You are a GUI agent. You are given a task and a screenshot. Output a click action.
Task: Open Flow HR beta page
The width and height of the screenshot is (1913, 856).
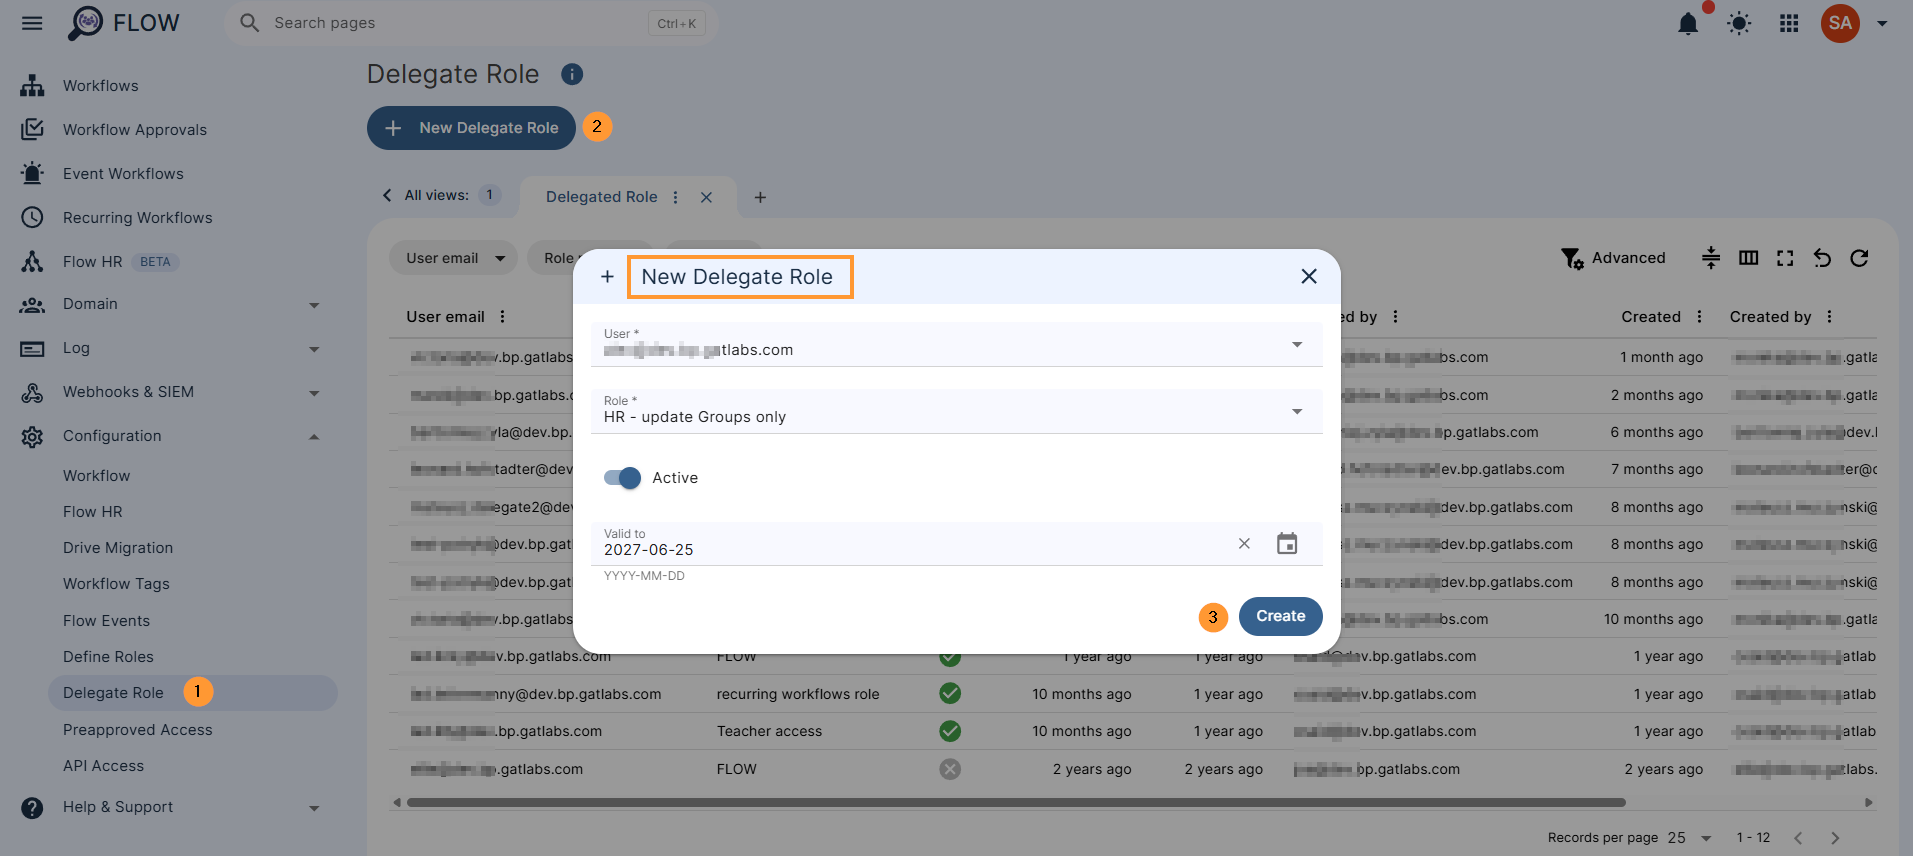point(92,262)
